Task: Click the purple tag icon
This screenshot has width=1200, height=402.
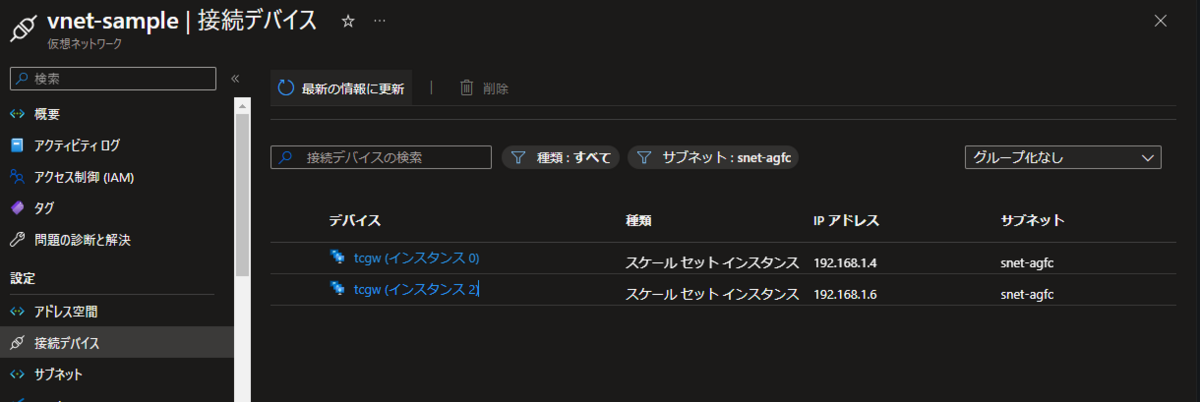Action: point(17,208)
